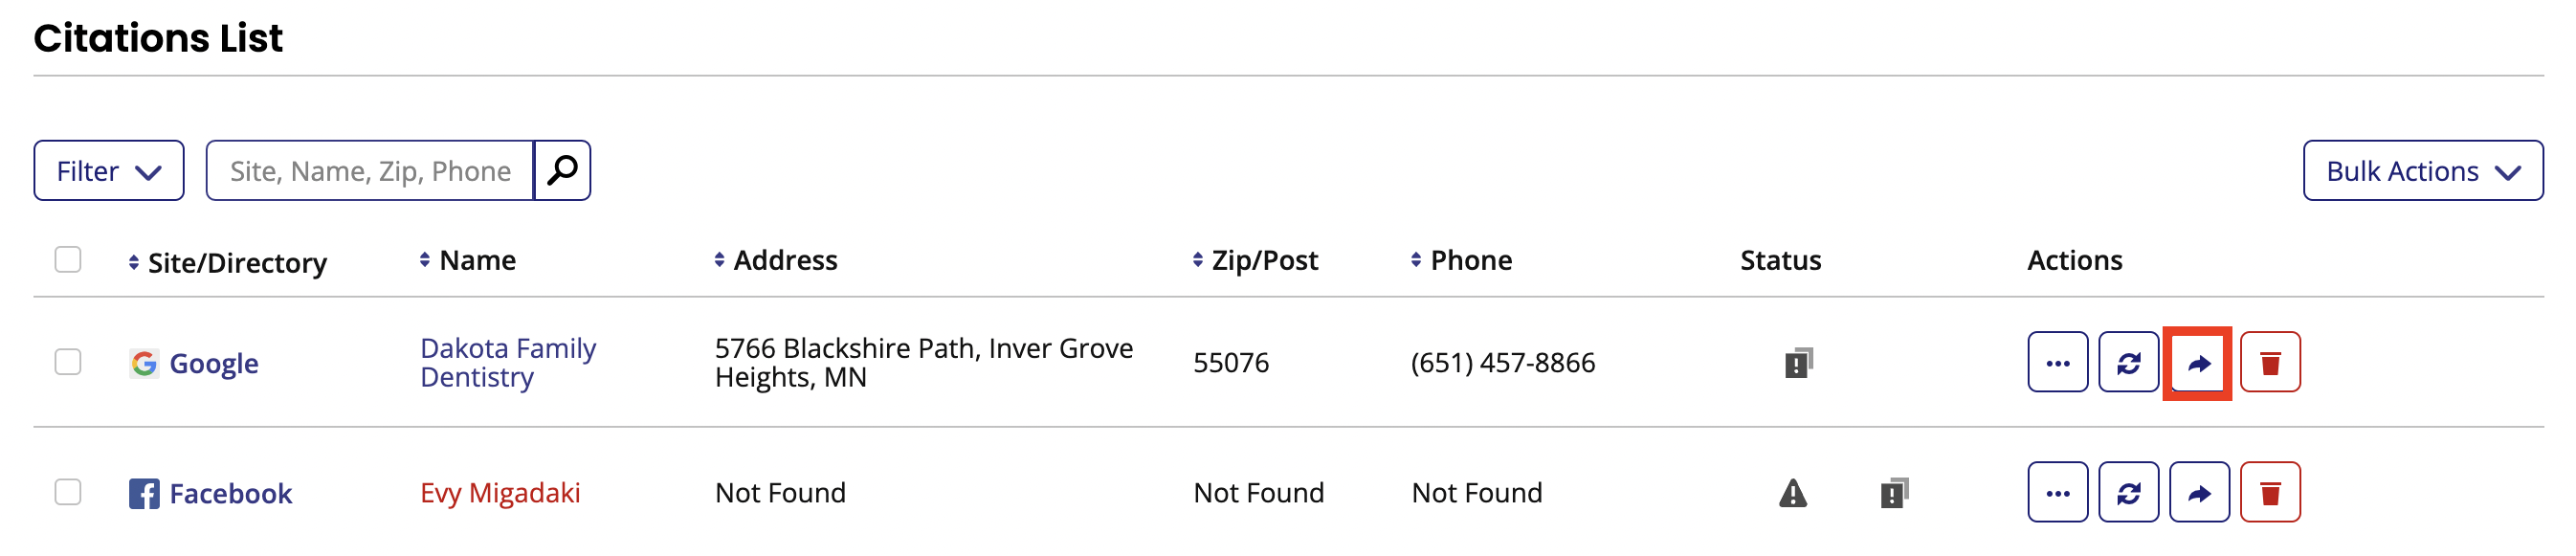
Task: Check the select-all checkbox in the header
Action: tap(68, 259)
